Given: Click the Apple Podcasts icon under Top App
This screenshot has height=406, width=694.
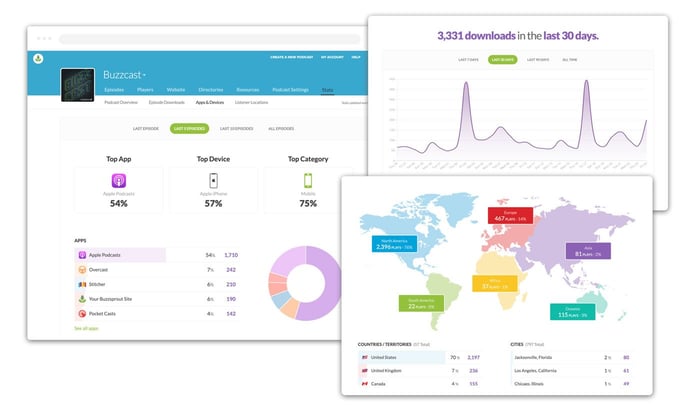Looking at the screenshot, I should point(119,181).
